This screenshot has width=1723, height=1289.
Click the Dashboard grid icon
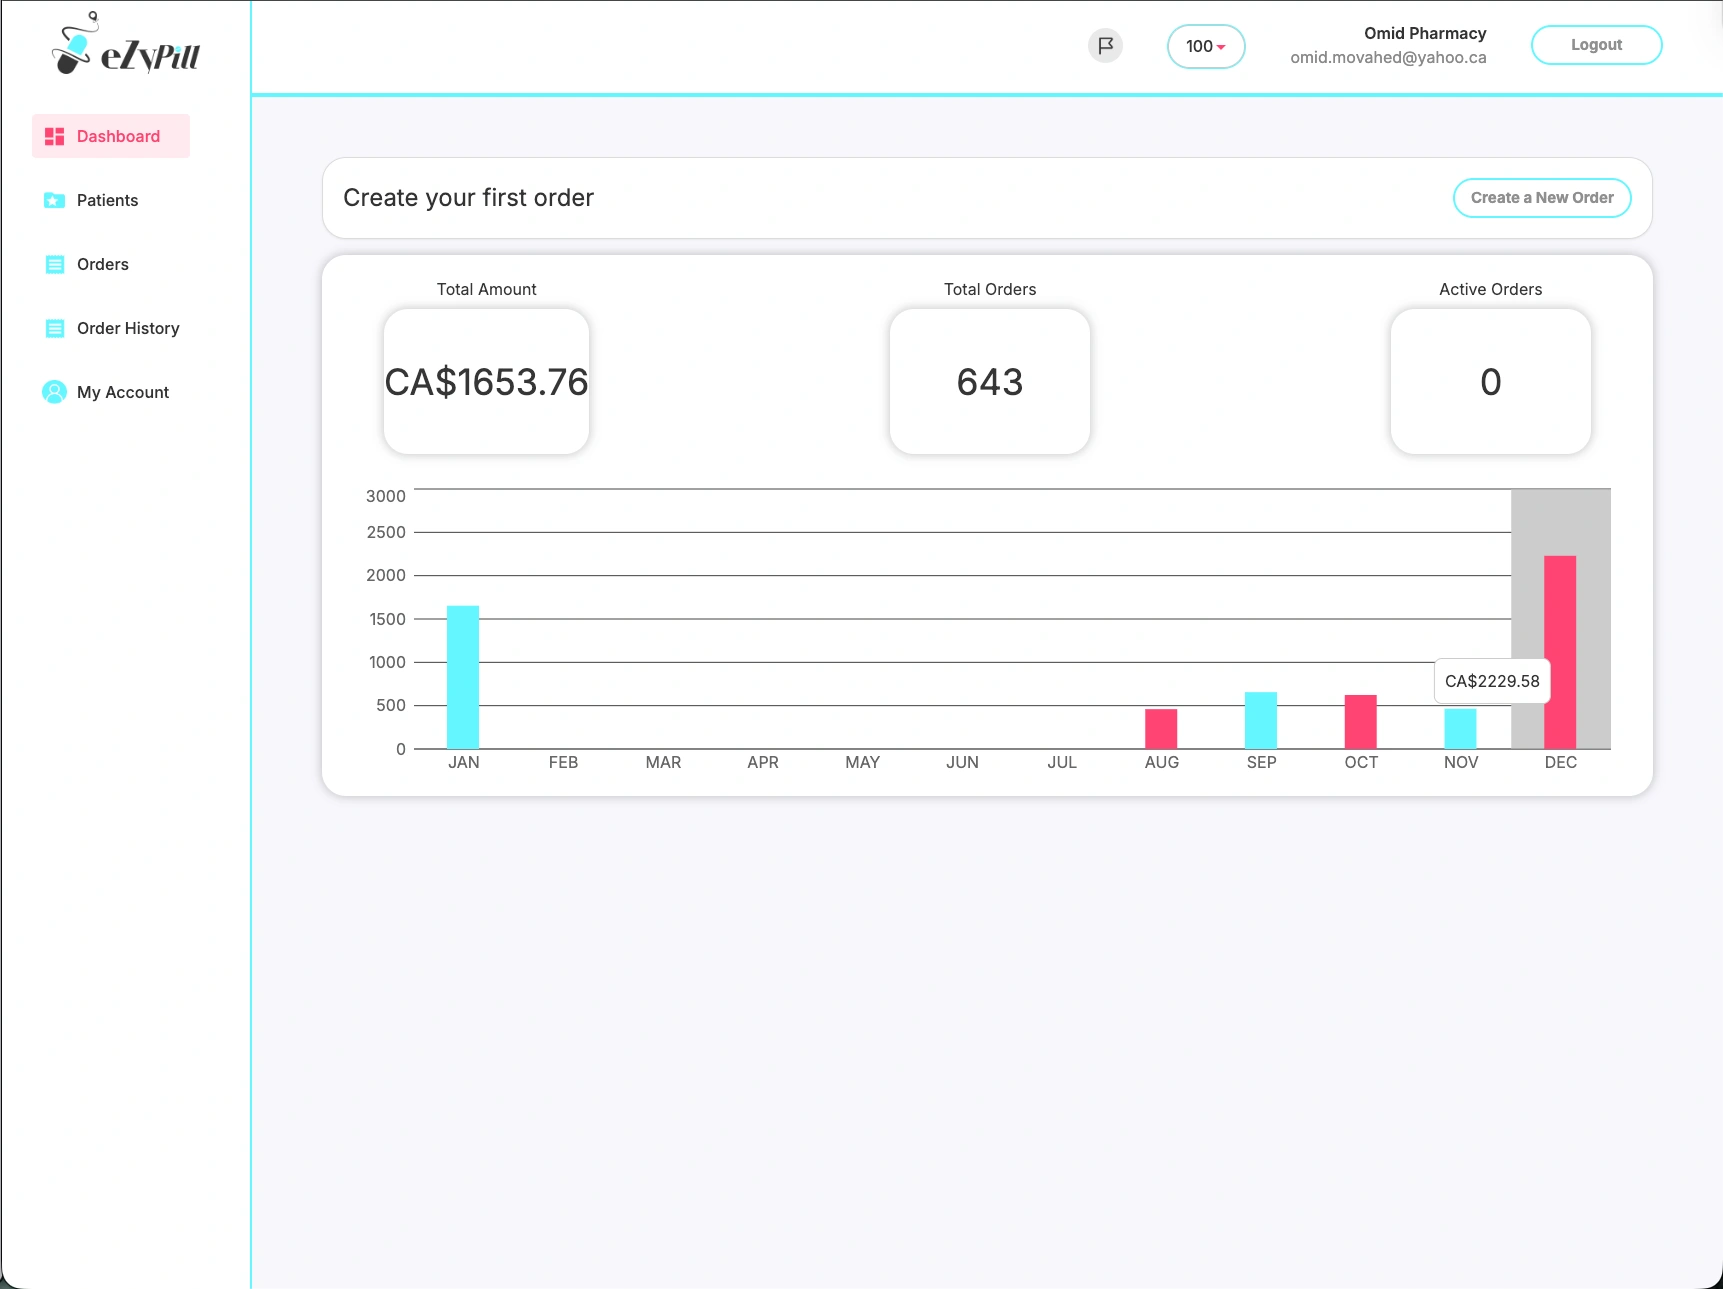point(55,137)
